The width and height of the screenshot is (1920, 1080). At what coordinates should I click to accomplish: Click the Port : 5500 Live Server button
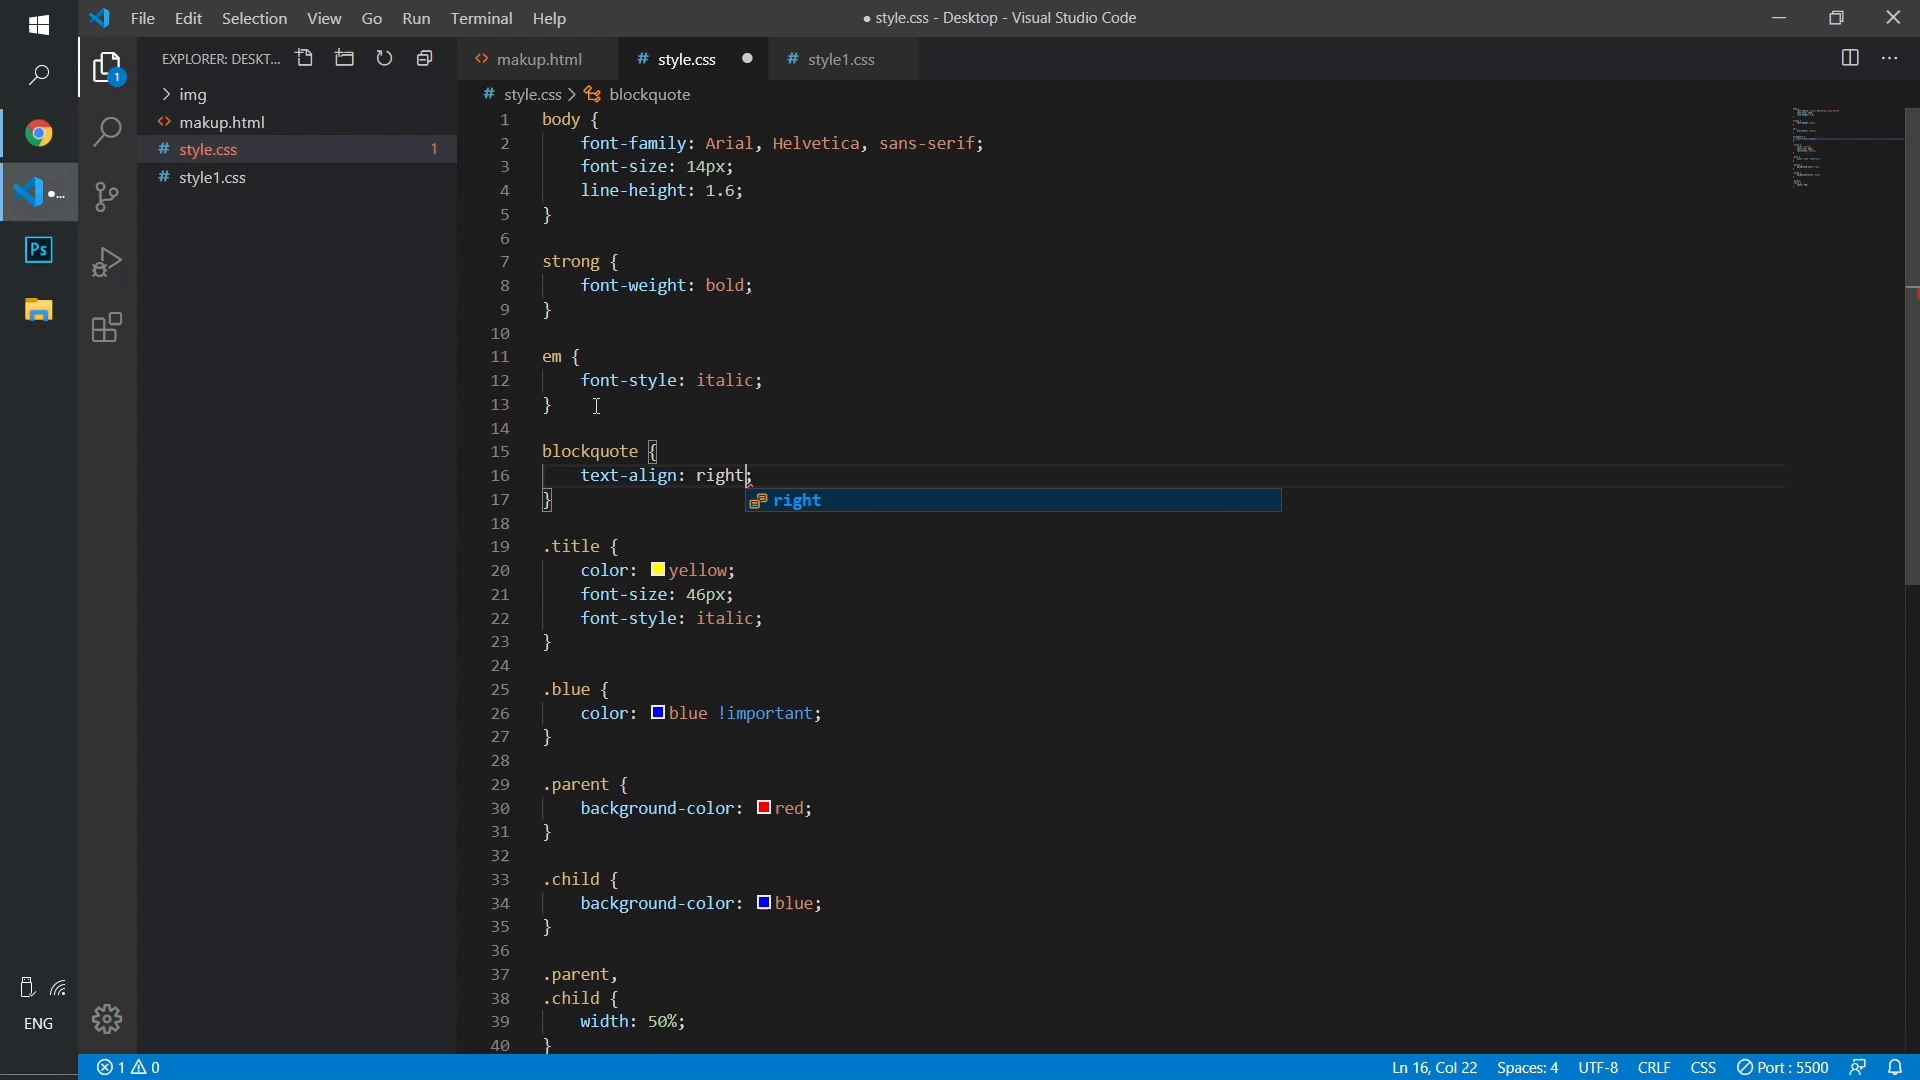tap(1783, 1068)
